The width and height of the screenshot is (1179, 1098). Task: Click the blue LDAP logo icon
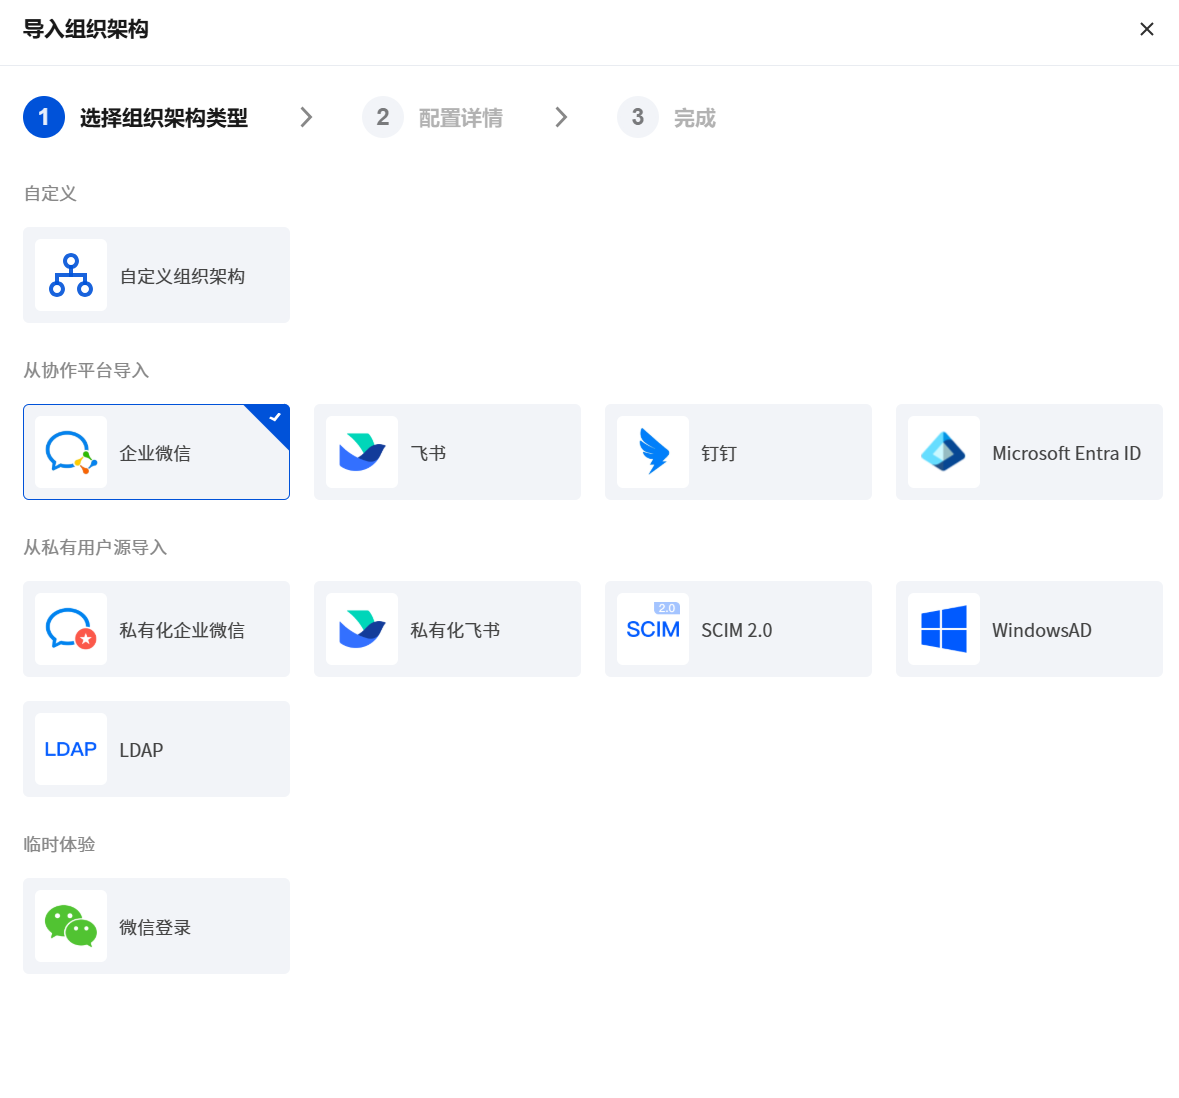coord(71,749)
